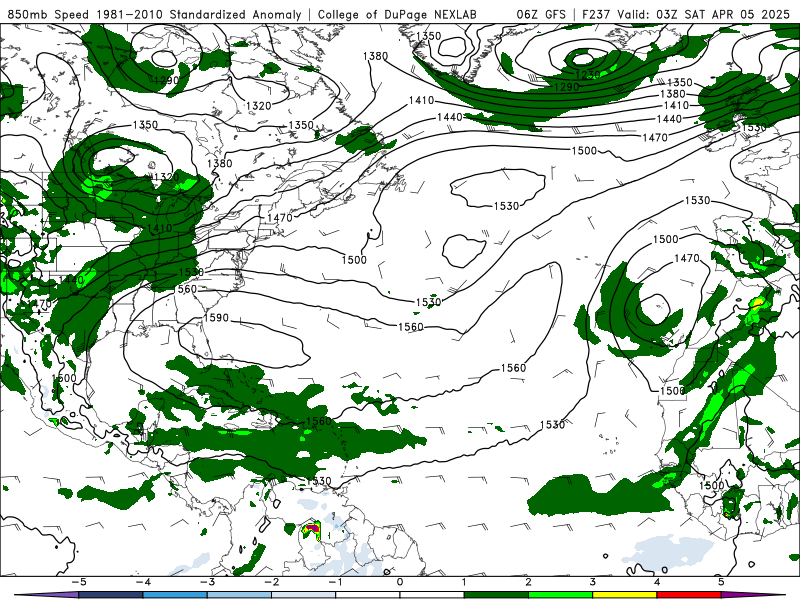Image resolution: width=800 pixels, height=600 pixels.
Task: Click the "0" label on the color scale
Action: click(x=399, y=582)
